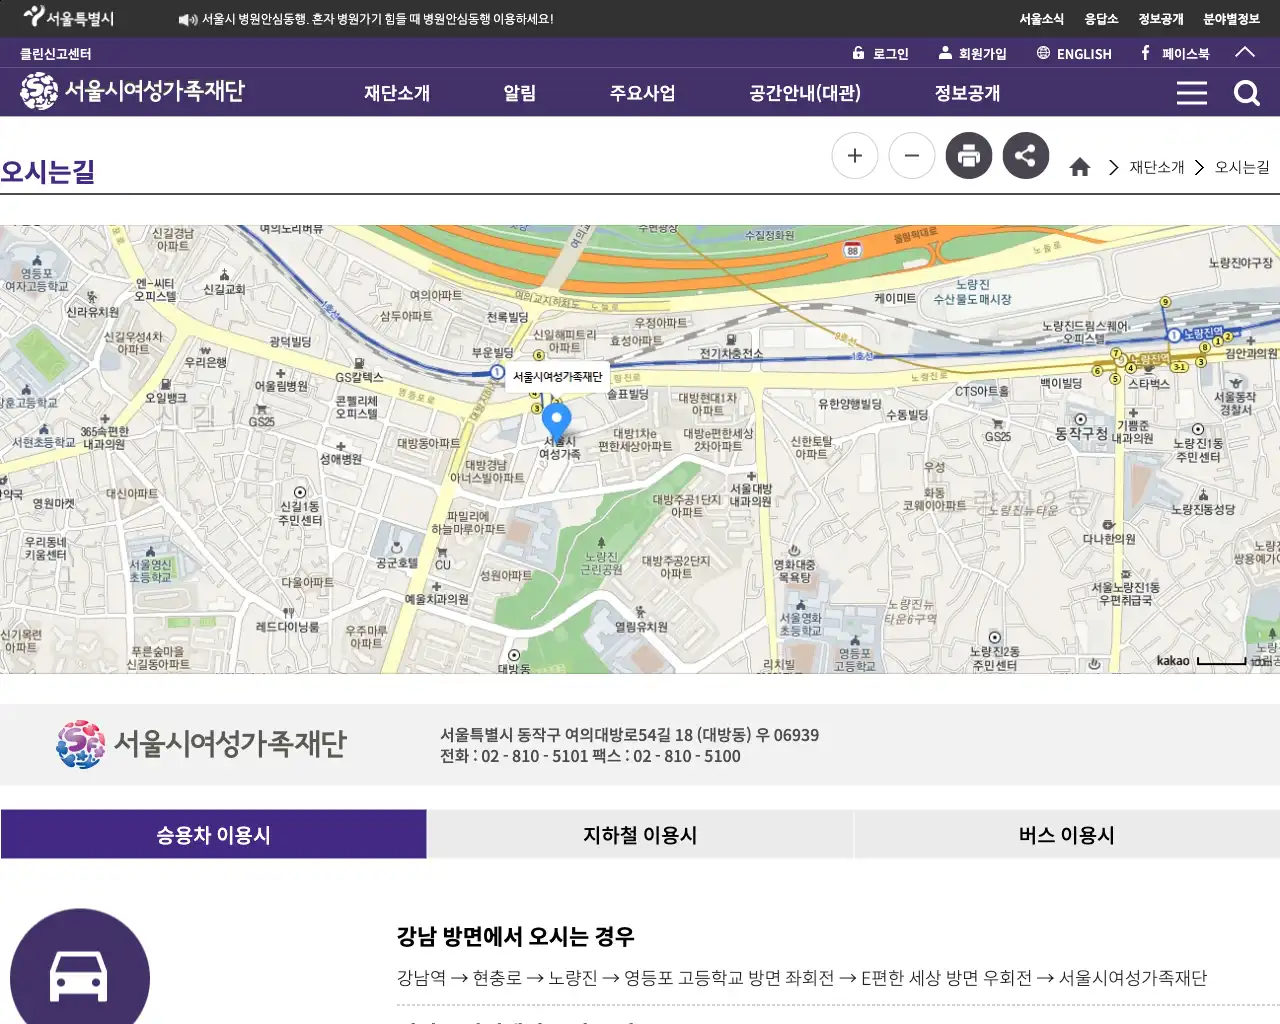Click the Facebook 'f' icon beside 페이스북
The image size is (1280, 1024).
coord(1143,53)
